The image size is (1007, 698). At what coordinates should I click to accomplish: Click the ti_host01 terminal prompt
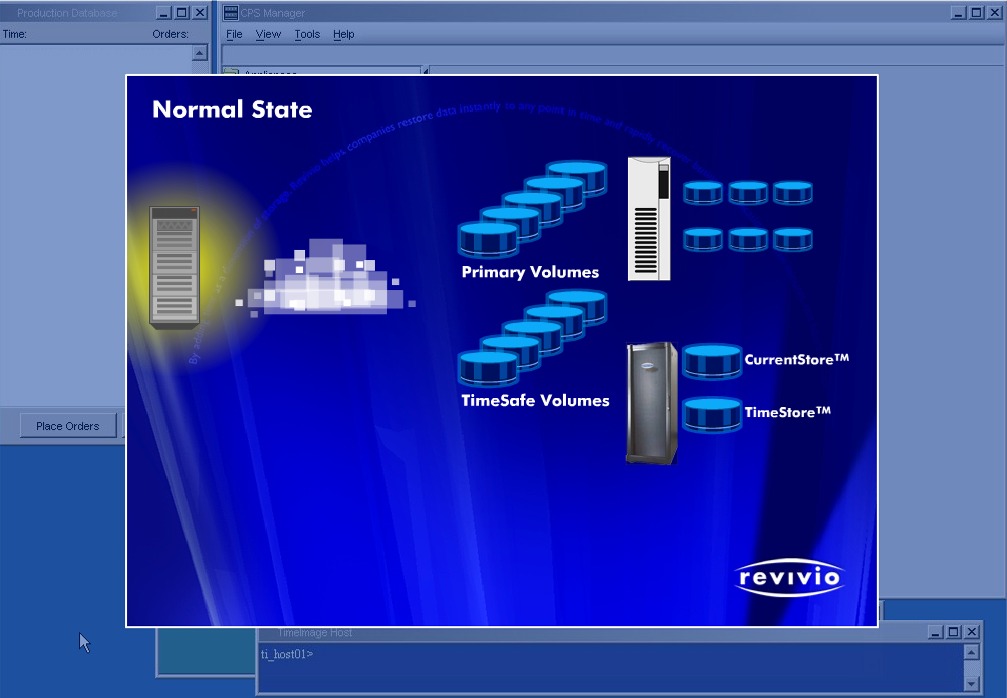pyautogui.click(x=287, y=654)
